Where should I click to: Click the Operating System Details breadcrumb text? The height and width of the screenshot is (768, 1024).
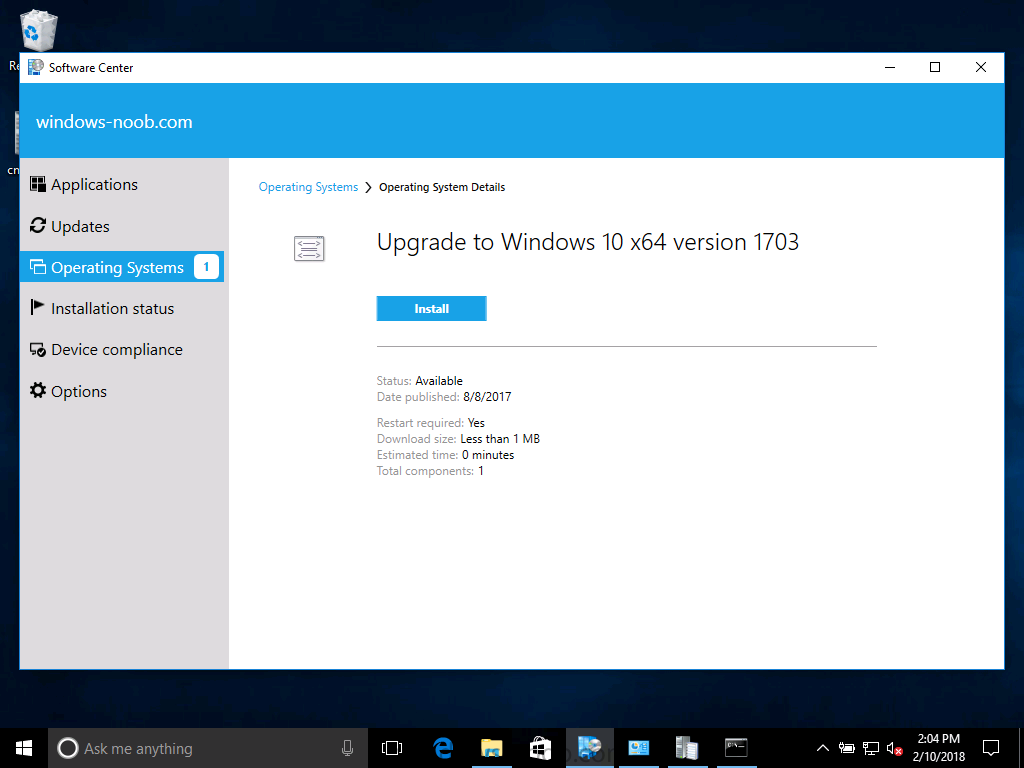442,187
